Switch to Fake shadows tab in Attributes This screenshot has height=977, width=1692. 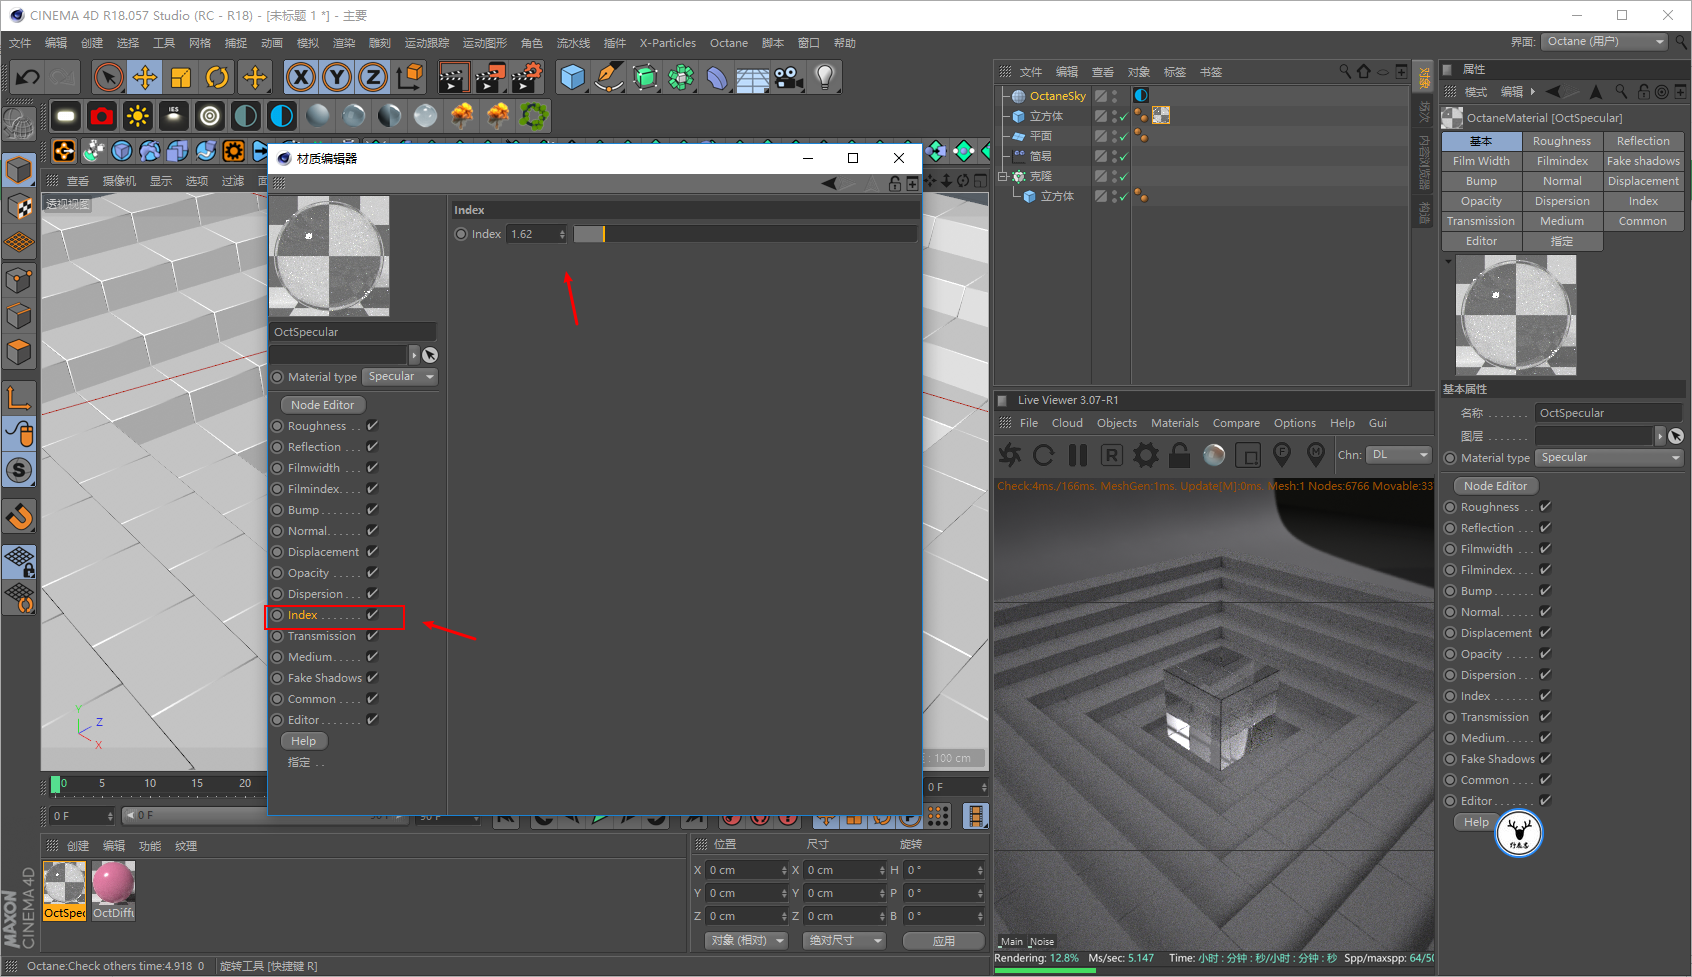(1643, 161)
